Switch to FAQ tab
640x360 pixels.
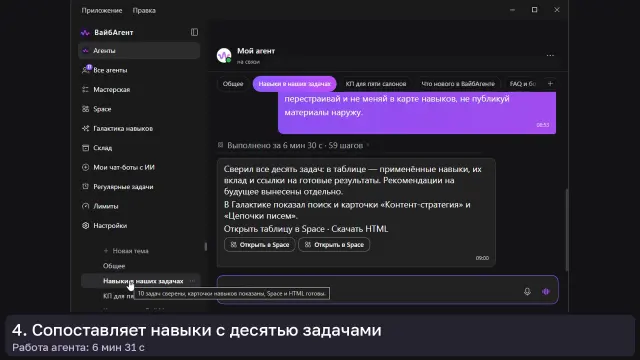tap(523, 84)
